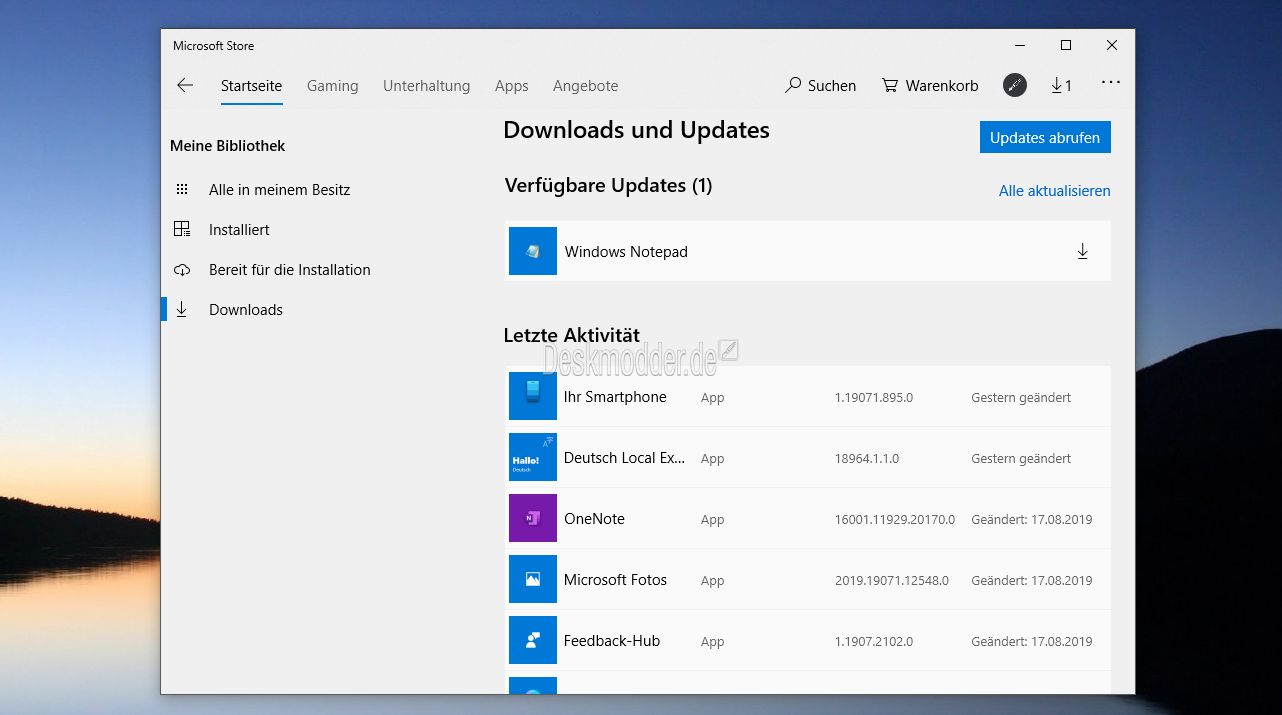Viewport: 1282px width, 715px height.
Task: Open the downloads indicator showing 1
Action: tap(1061, 86)
